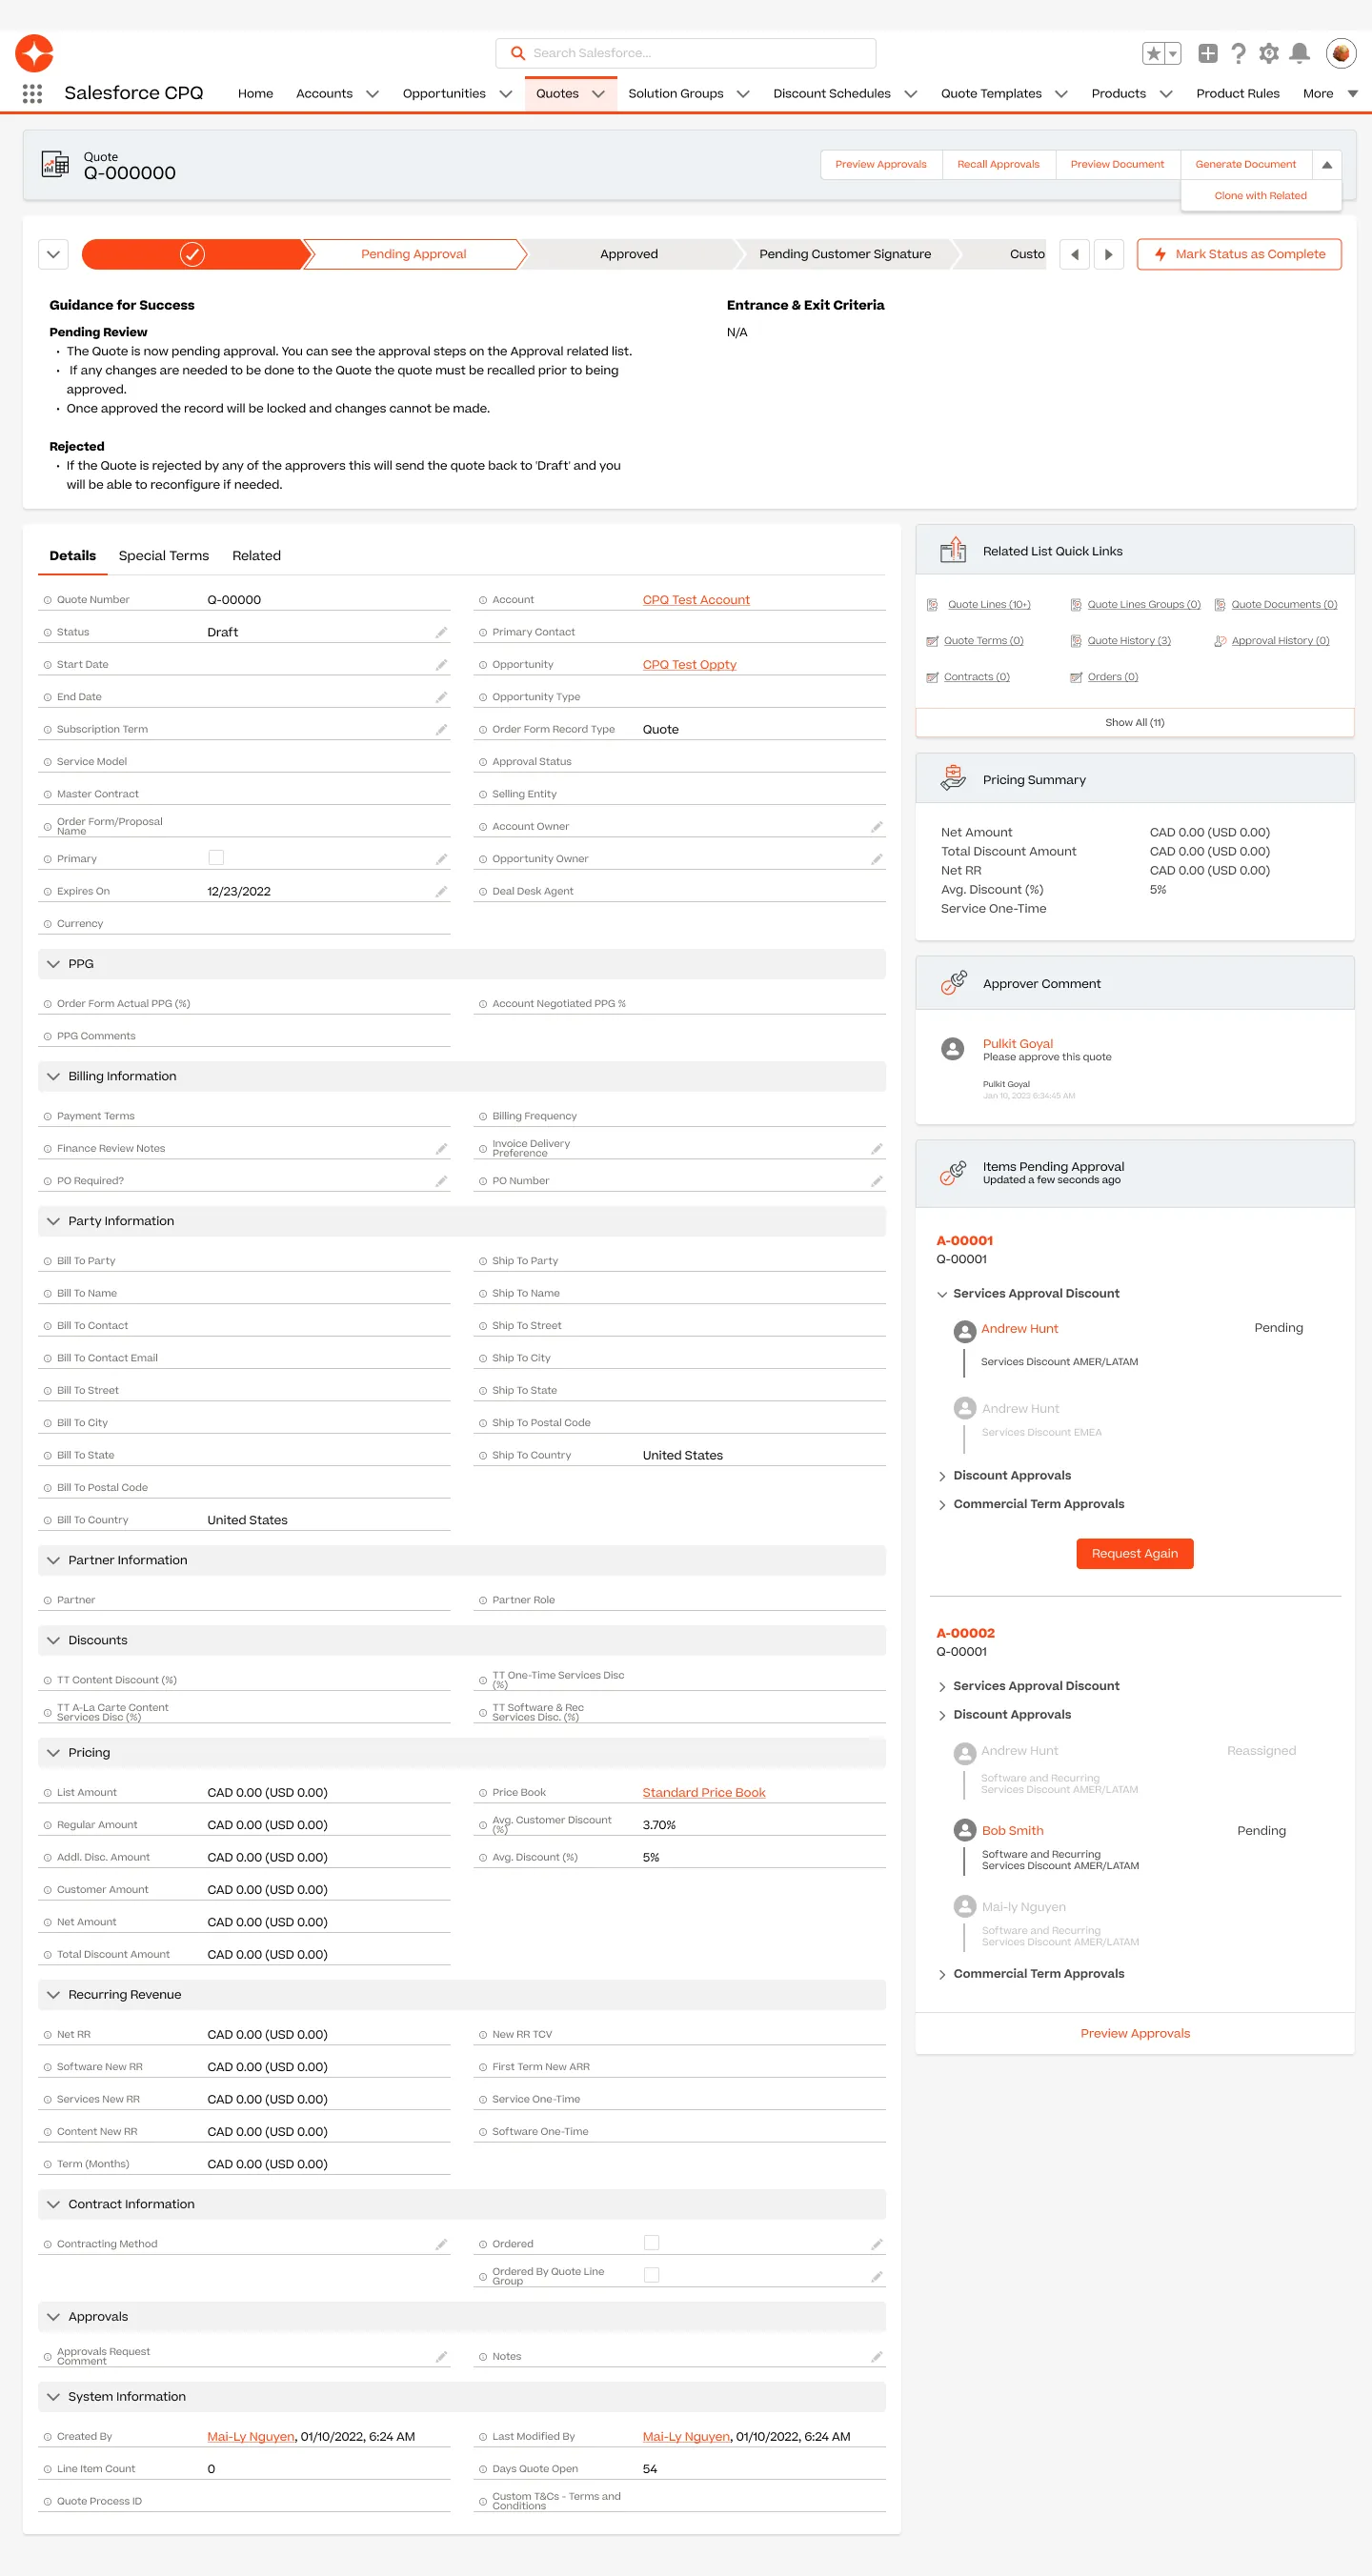Screen dimensions: 1372x2576
Task: Toggle Ordered By Quote Line Group checkbox
Action: pos(651,2275)
